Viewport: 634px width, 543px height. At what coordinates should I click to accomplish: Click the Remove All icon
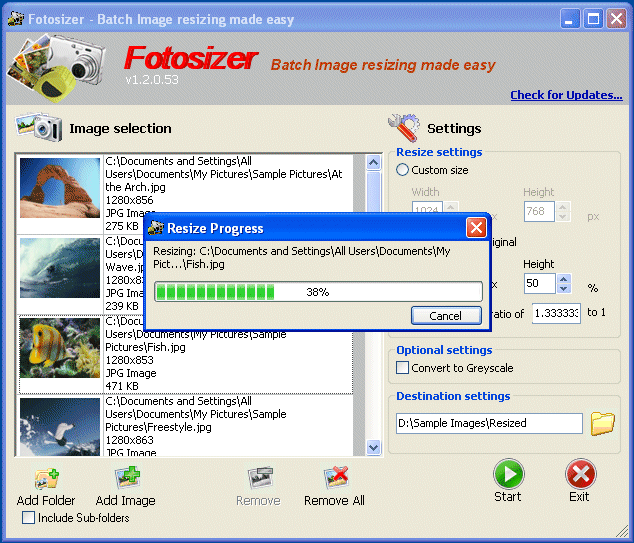(x=336, y=478)
